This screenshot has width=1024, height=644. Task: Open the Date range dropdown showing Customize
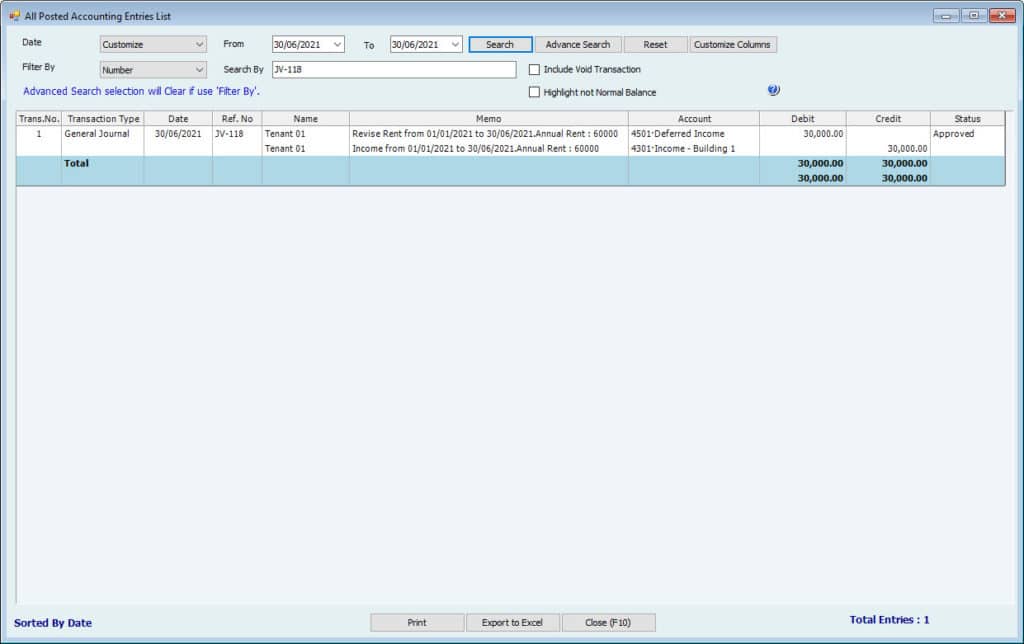click(x=153, y=44)
